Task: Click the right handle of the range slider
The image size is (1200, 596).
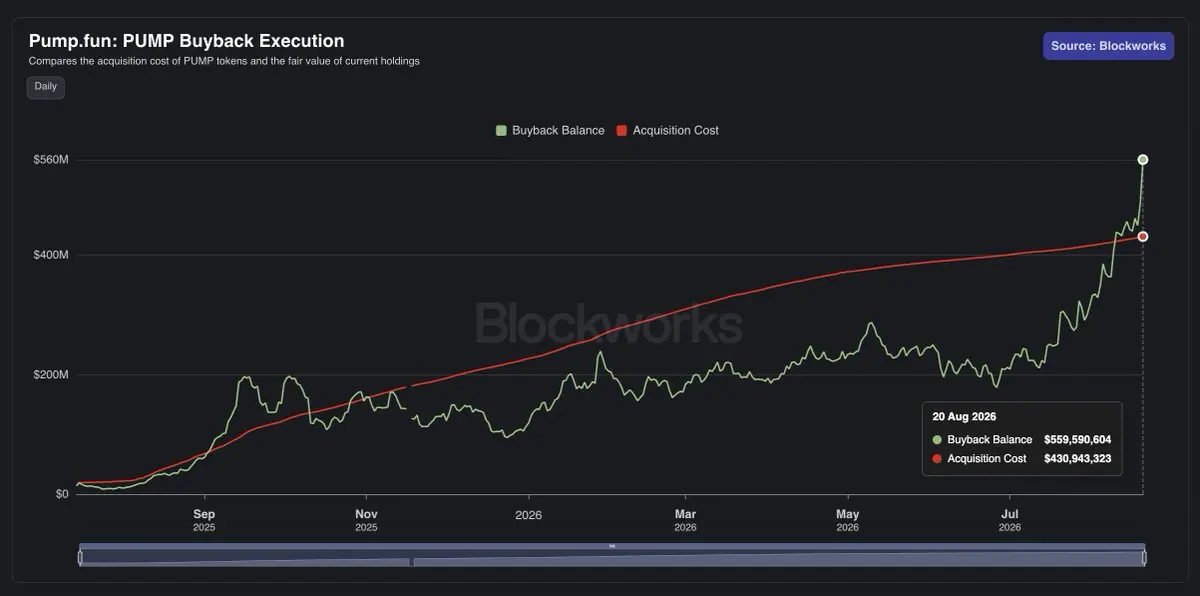Action: [1145, 558]
